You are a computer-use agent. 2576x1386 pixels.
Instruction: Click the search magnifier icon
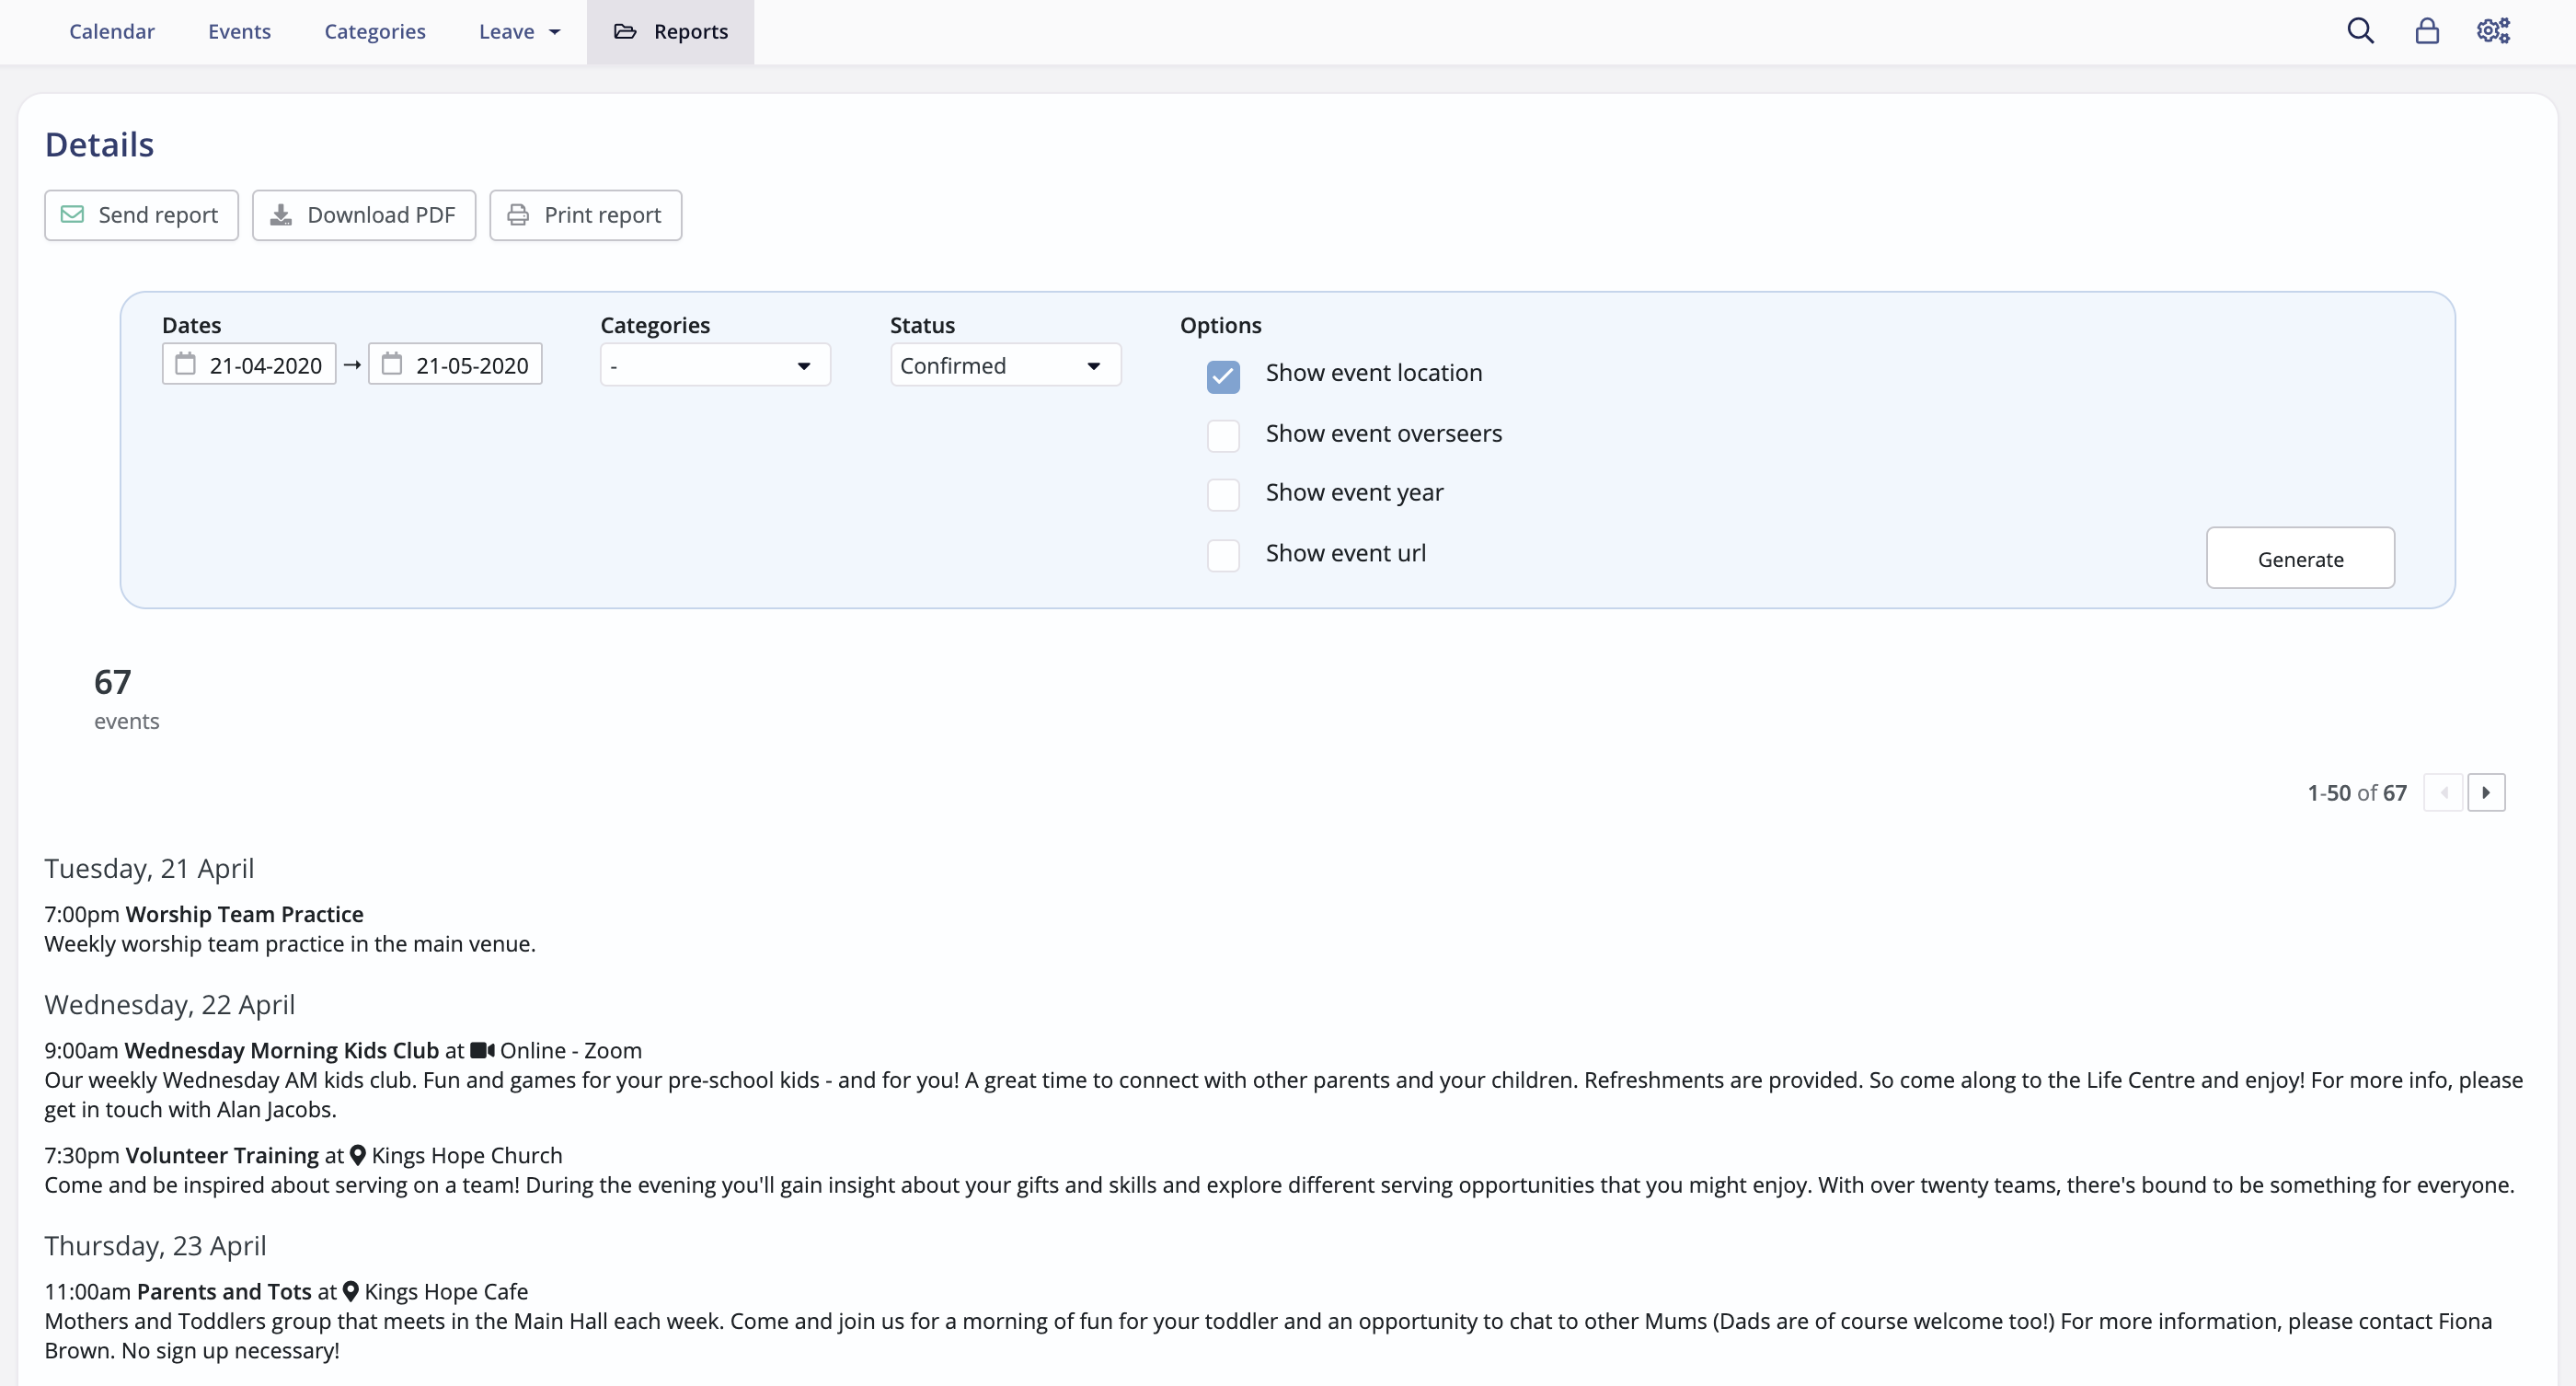[2360, 31]
